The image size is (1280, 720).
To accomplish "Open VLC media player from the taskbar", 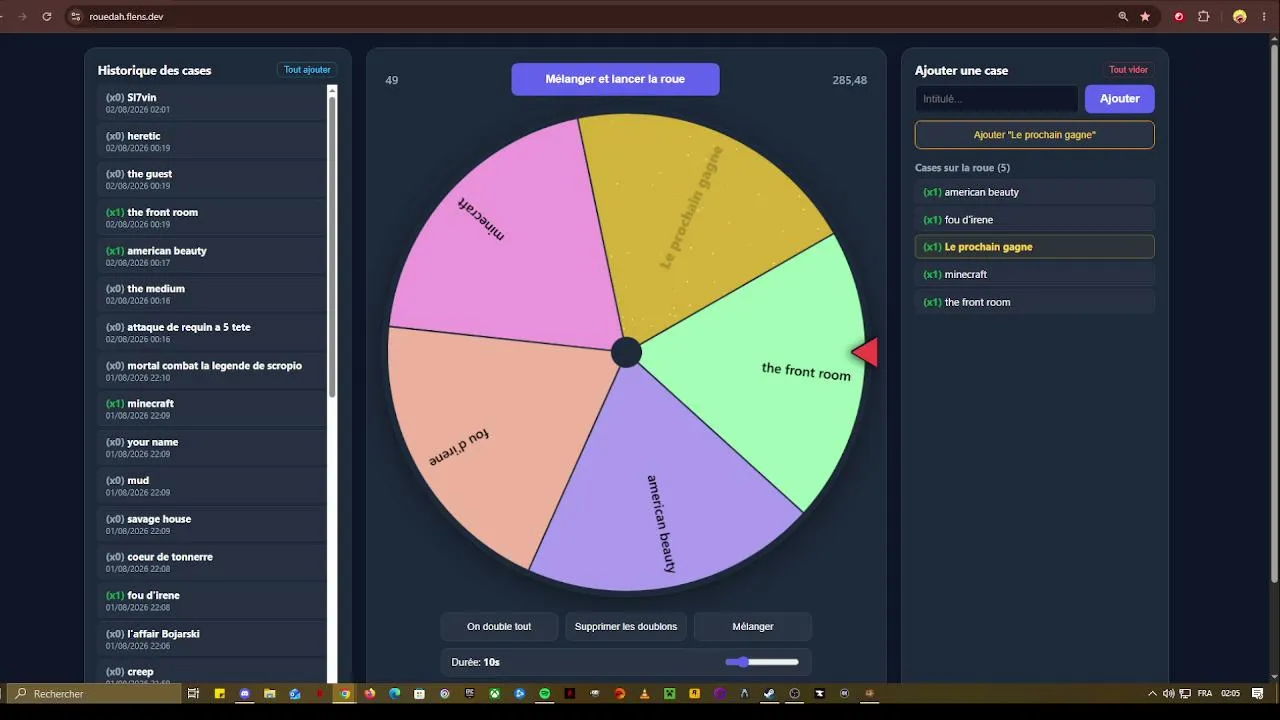I will (x=643, y=693).
